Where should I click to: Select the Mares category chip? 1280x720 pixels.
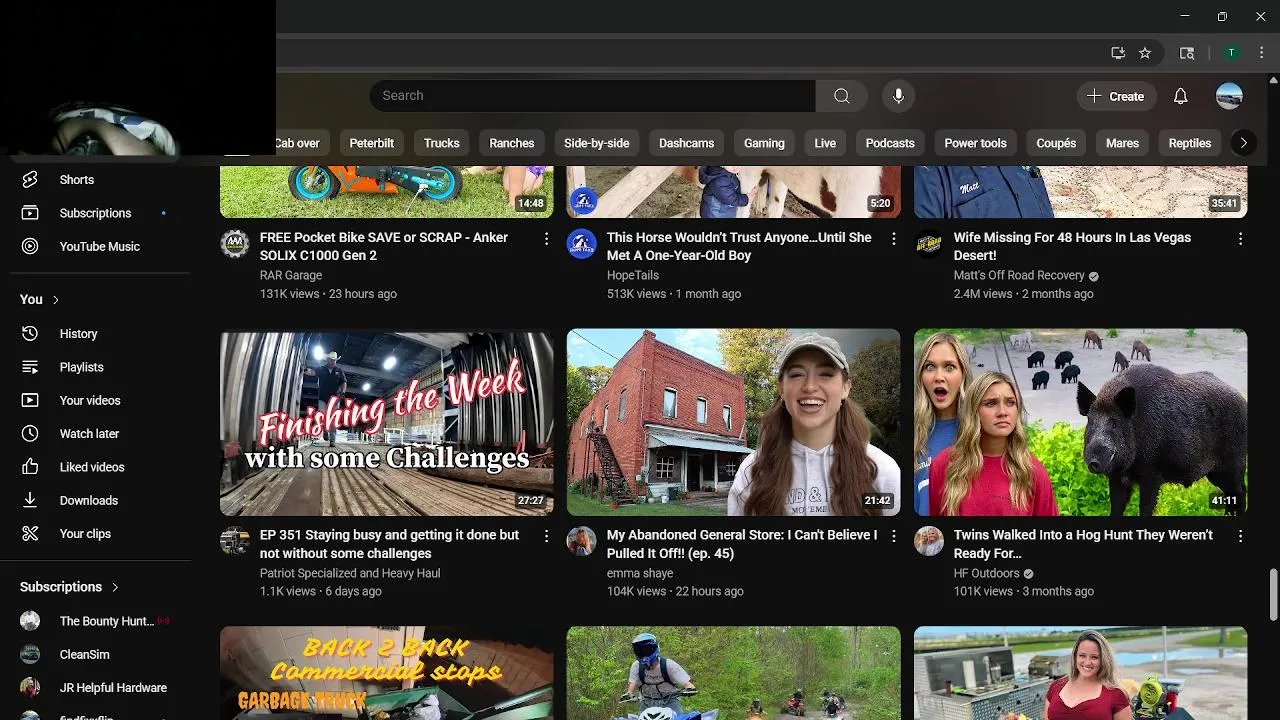[1122, 143]
